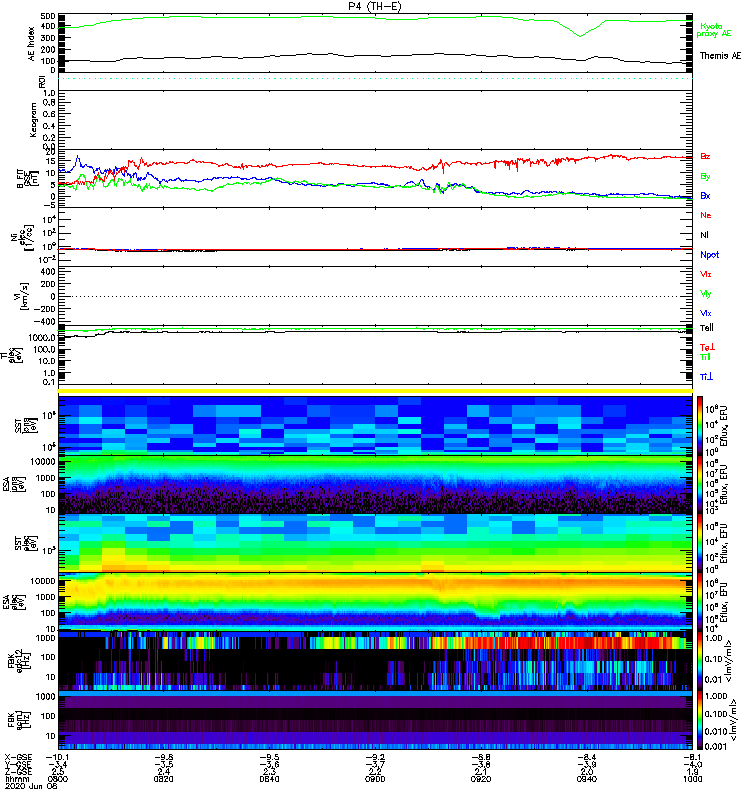
Task: Click the X-GSE value "-9.5"
Action: [269, 757]
